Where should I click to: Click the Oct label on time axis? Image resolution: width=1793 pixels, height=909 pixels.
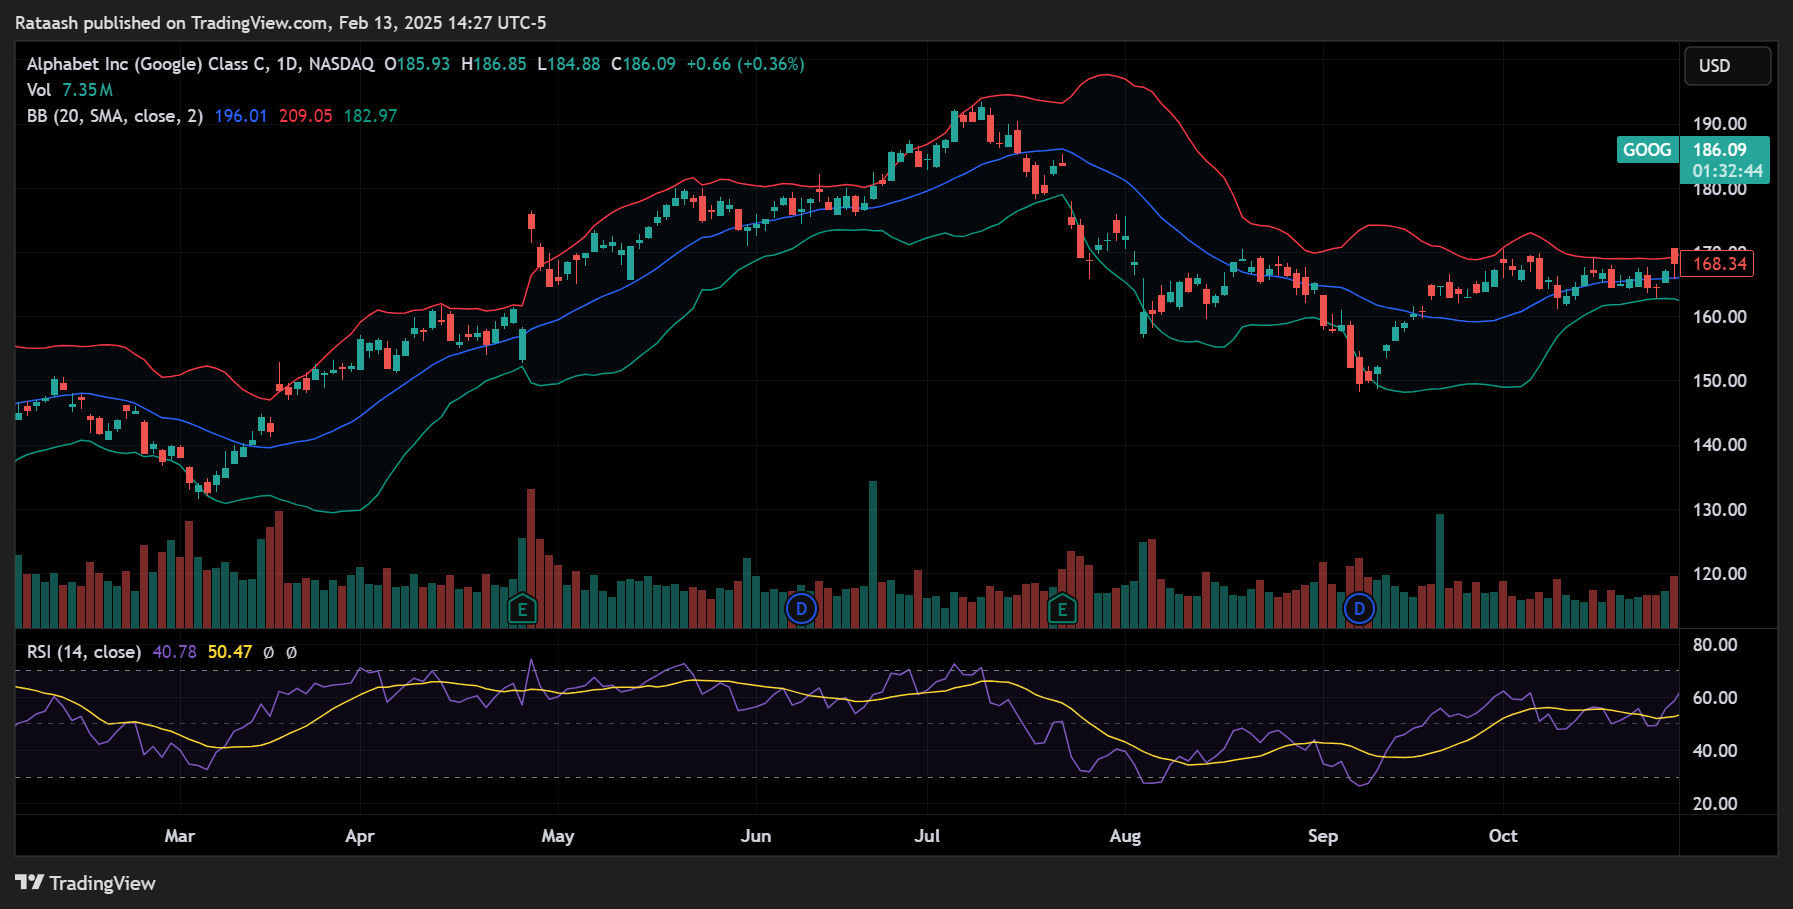1503,836
